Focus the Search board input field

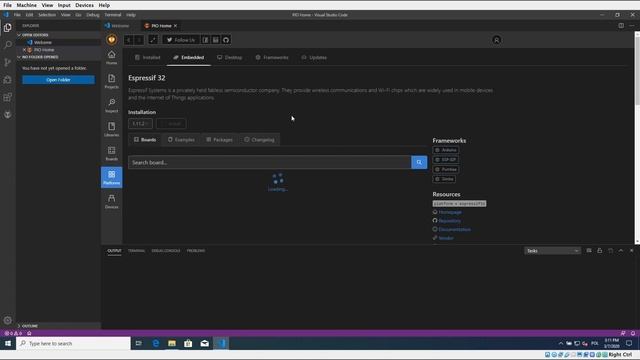pos(269,162)
